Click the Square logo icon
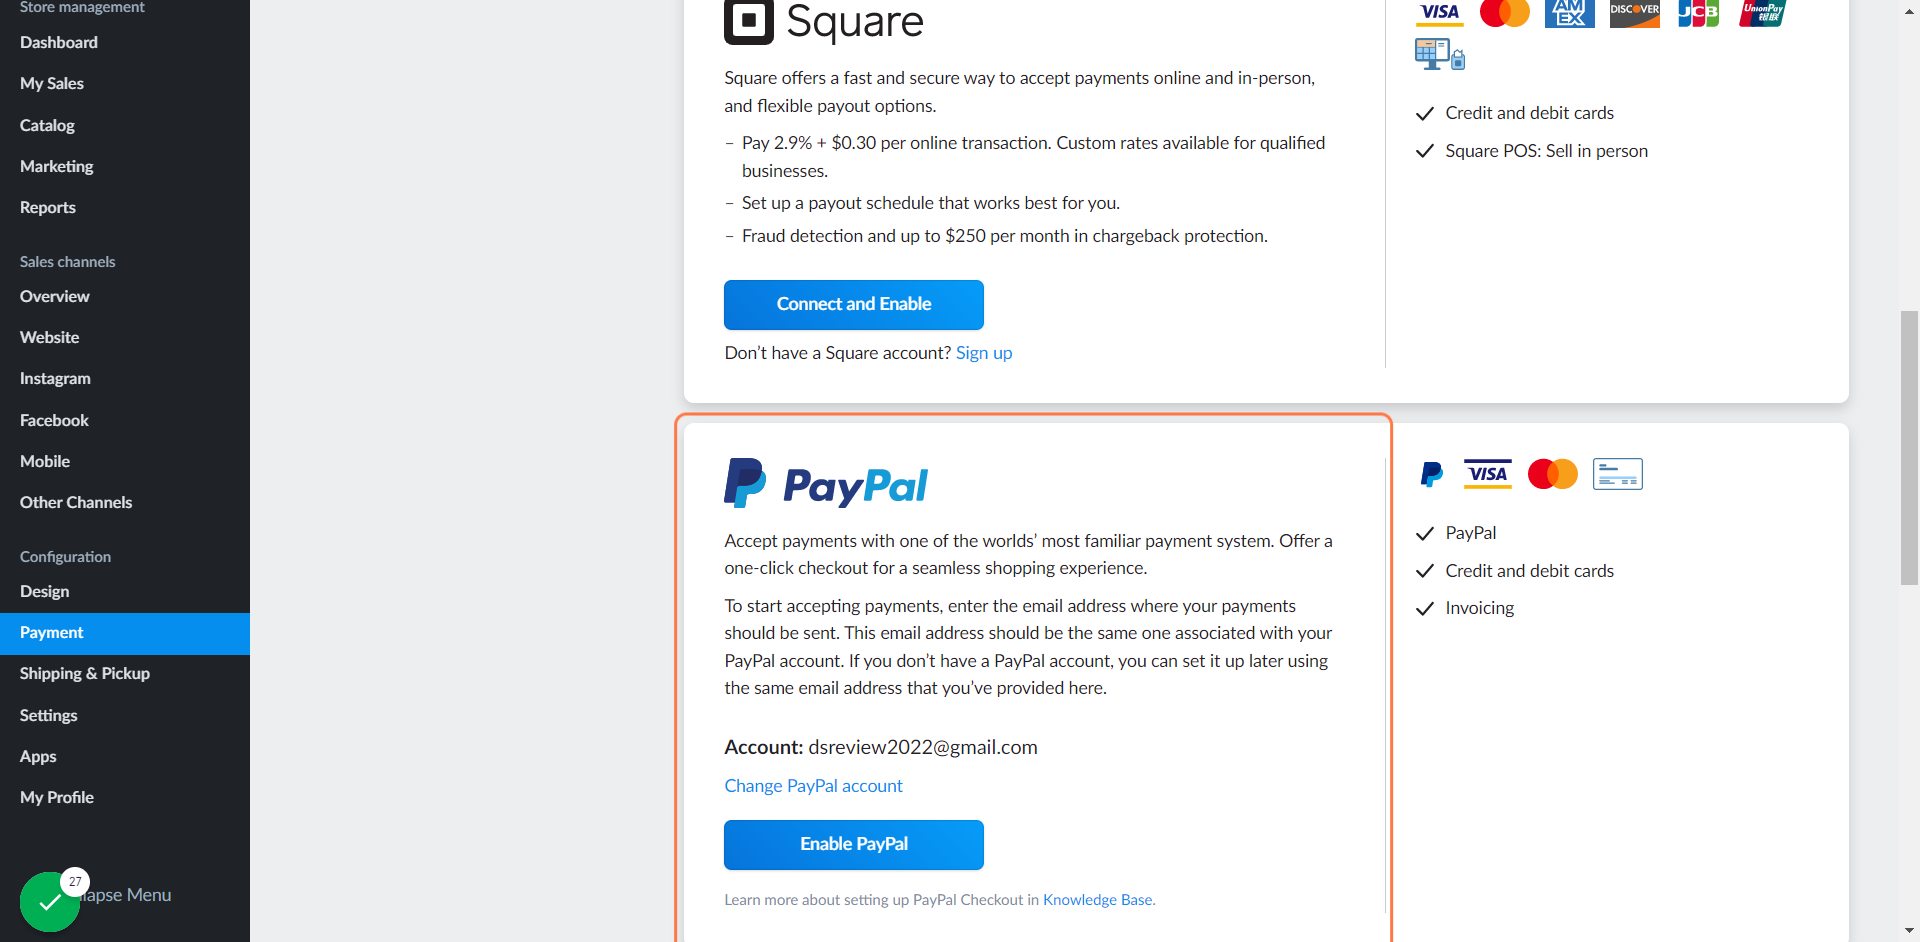 click(x=749, y=21)
